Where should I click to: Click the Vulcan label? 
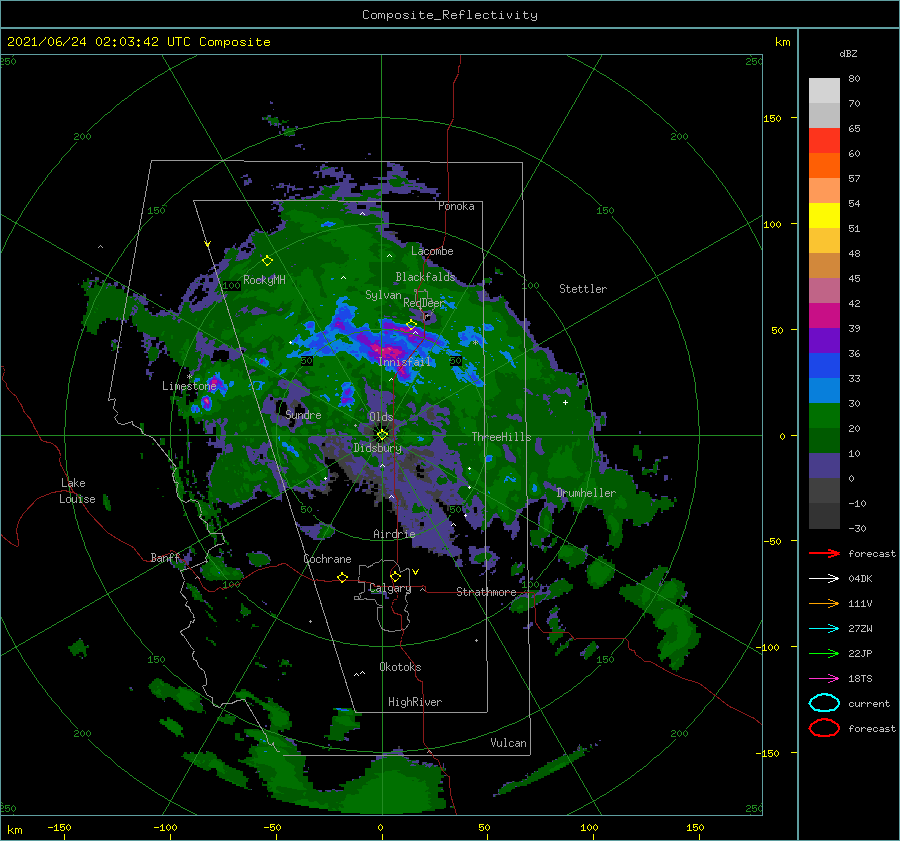508,743
